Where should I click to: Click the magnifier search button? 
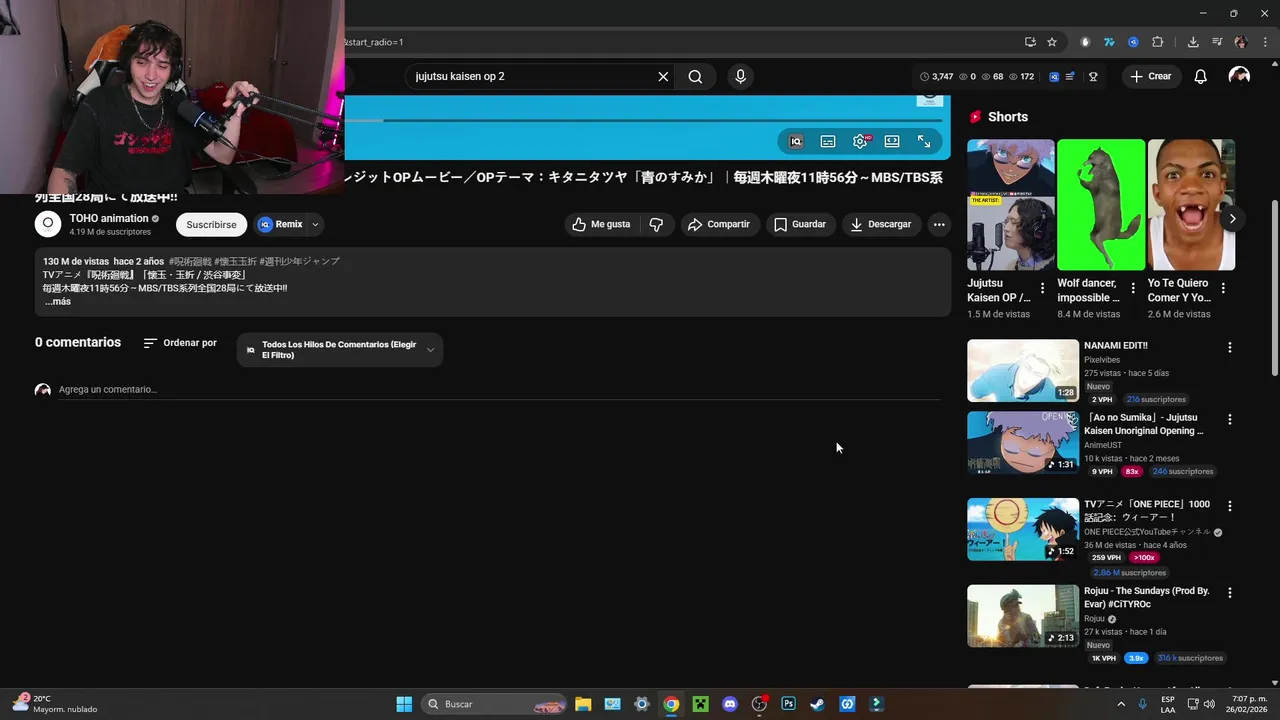[695, 77]
